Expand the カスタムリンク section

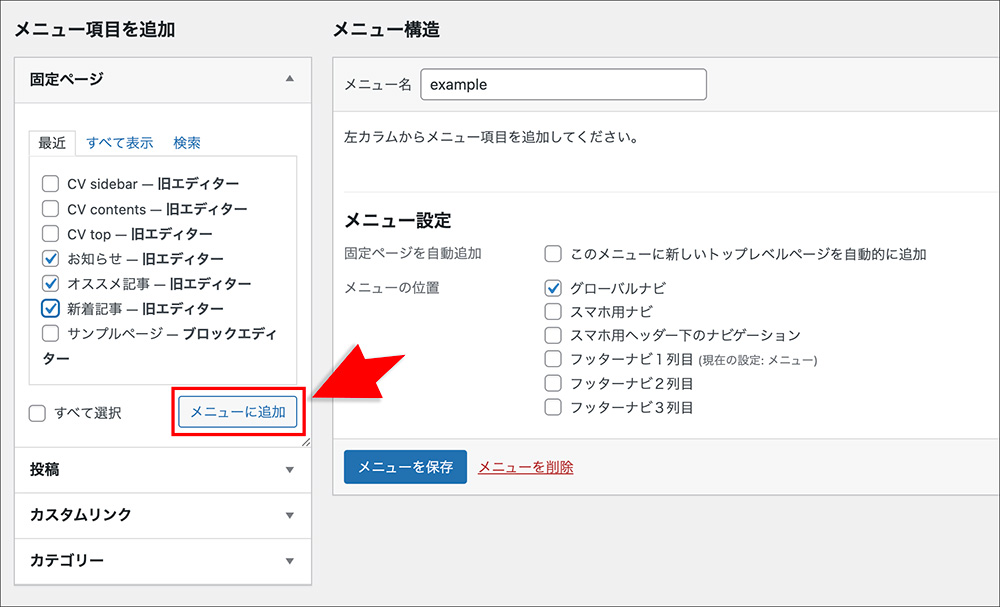coord(289,515)
